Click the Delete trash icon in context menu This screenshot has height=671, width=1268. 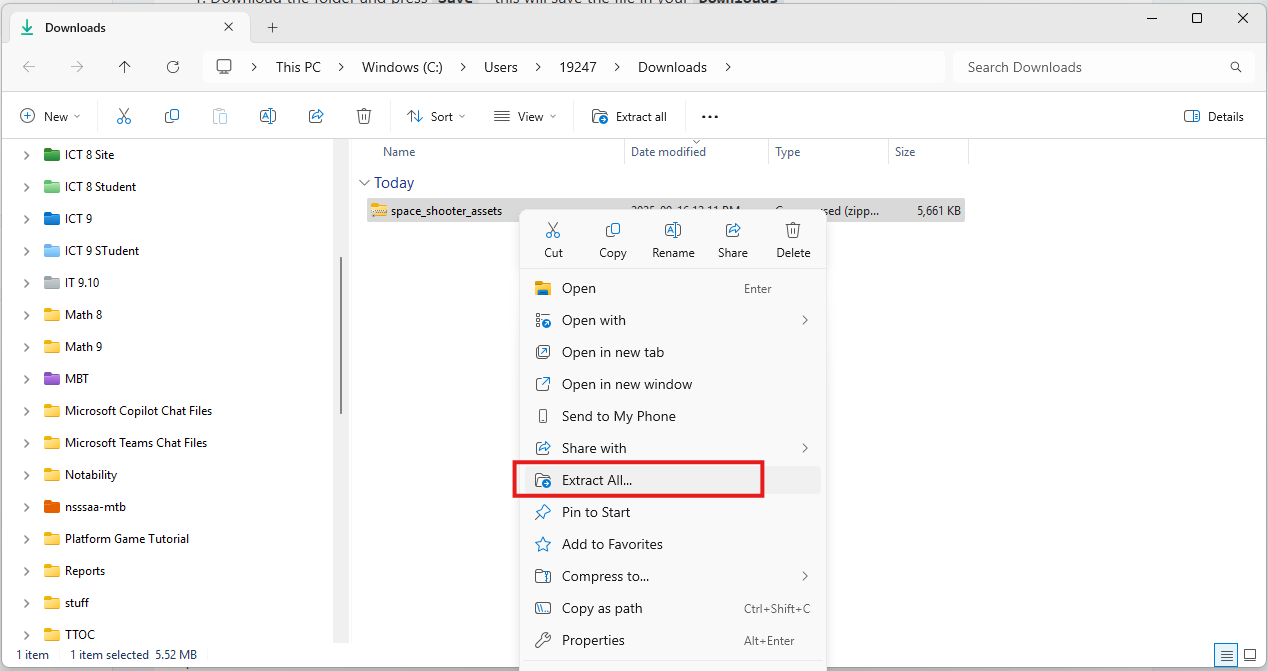click(793, 231)
